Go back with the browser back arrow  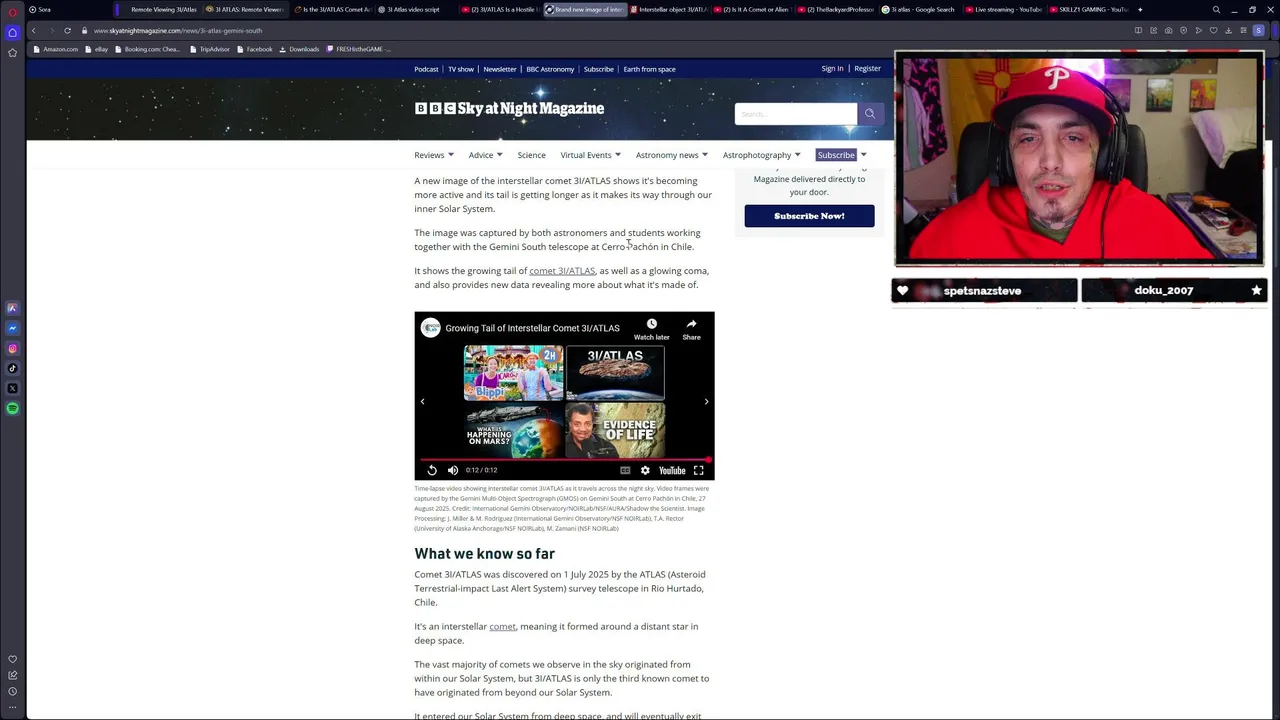click(x=33, y=30)
